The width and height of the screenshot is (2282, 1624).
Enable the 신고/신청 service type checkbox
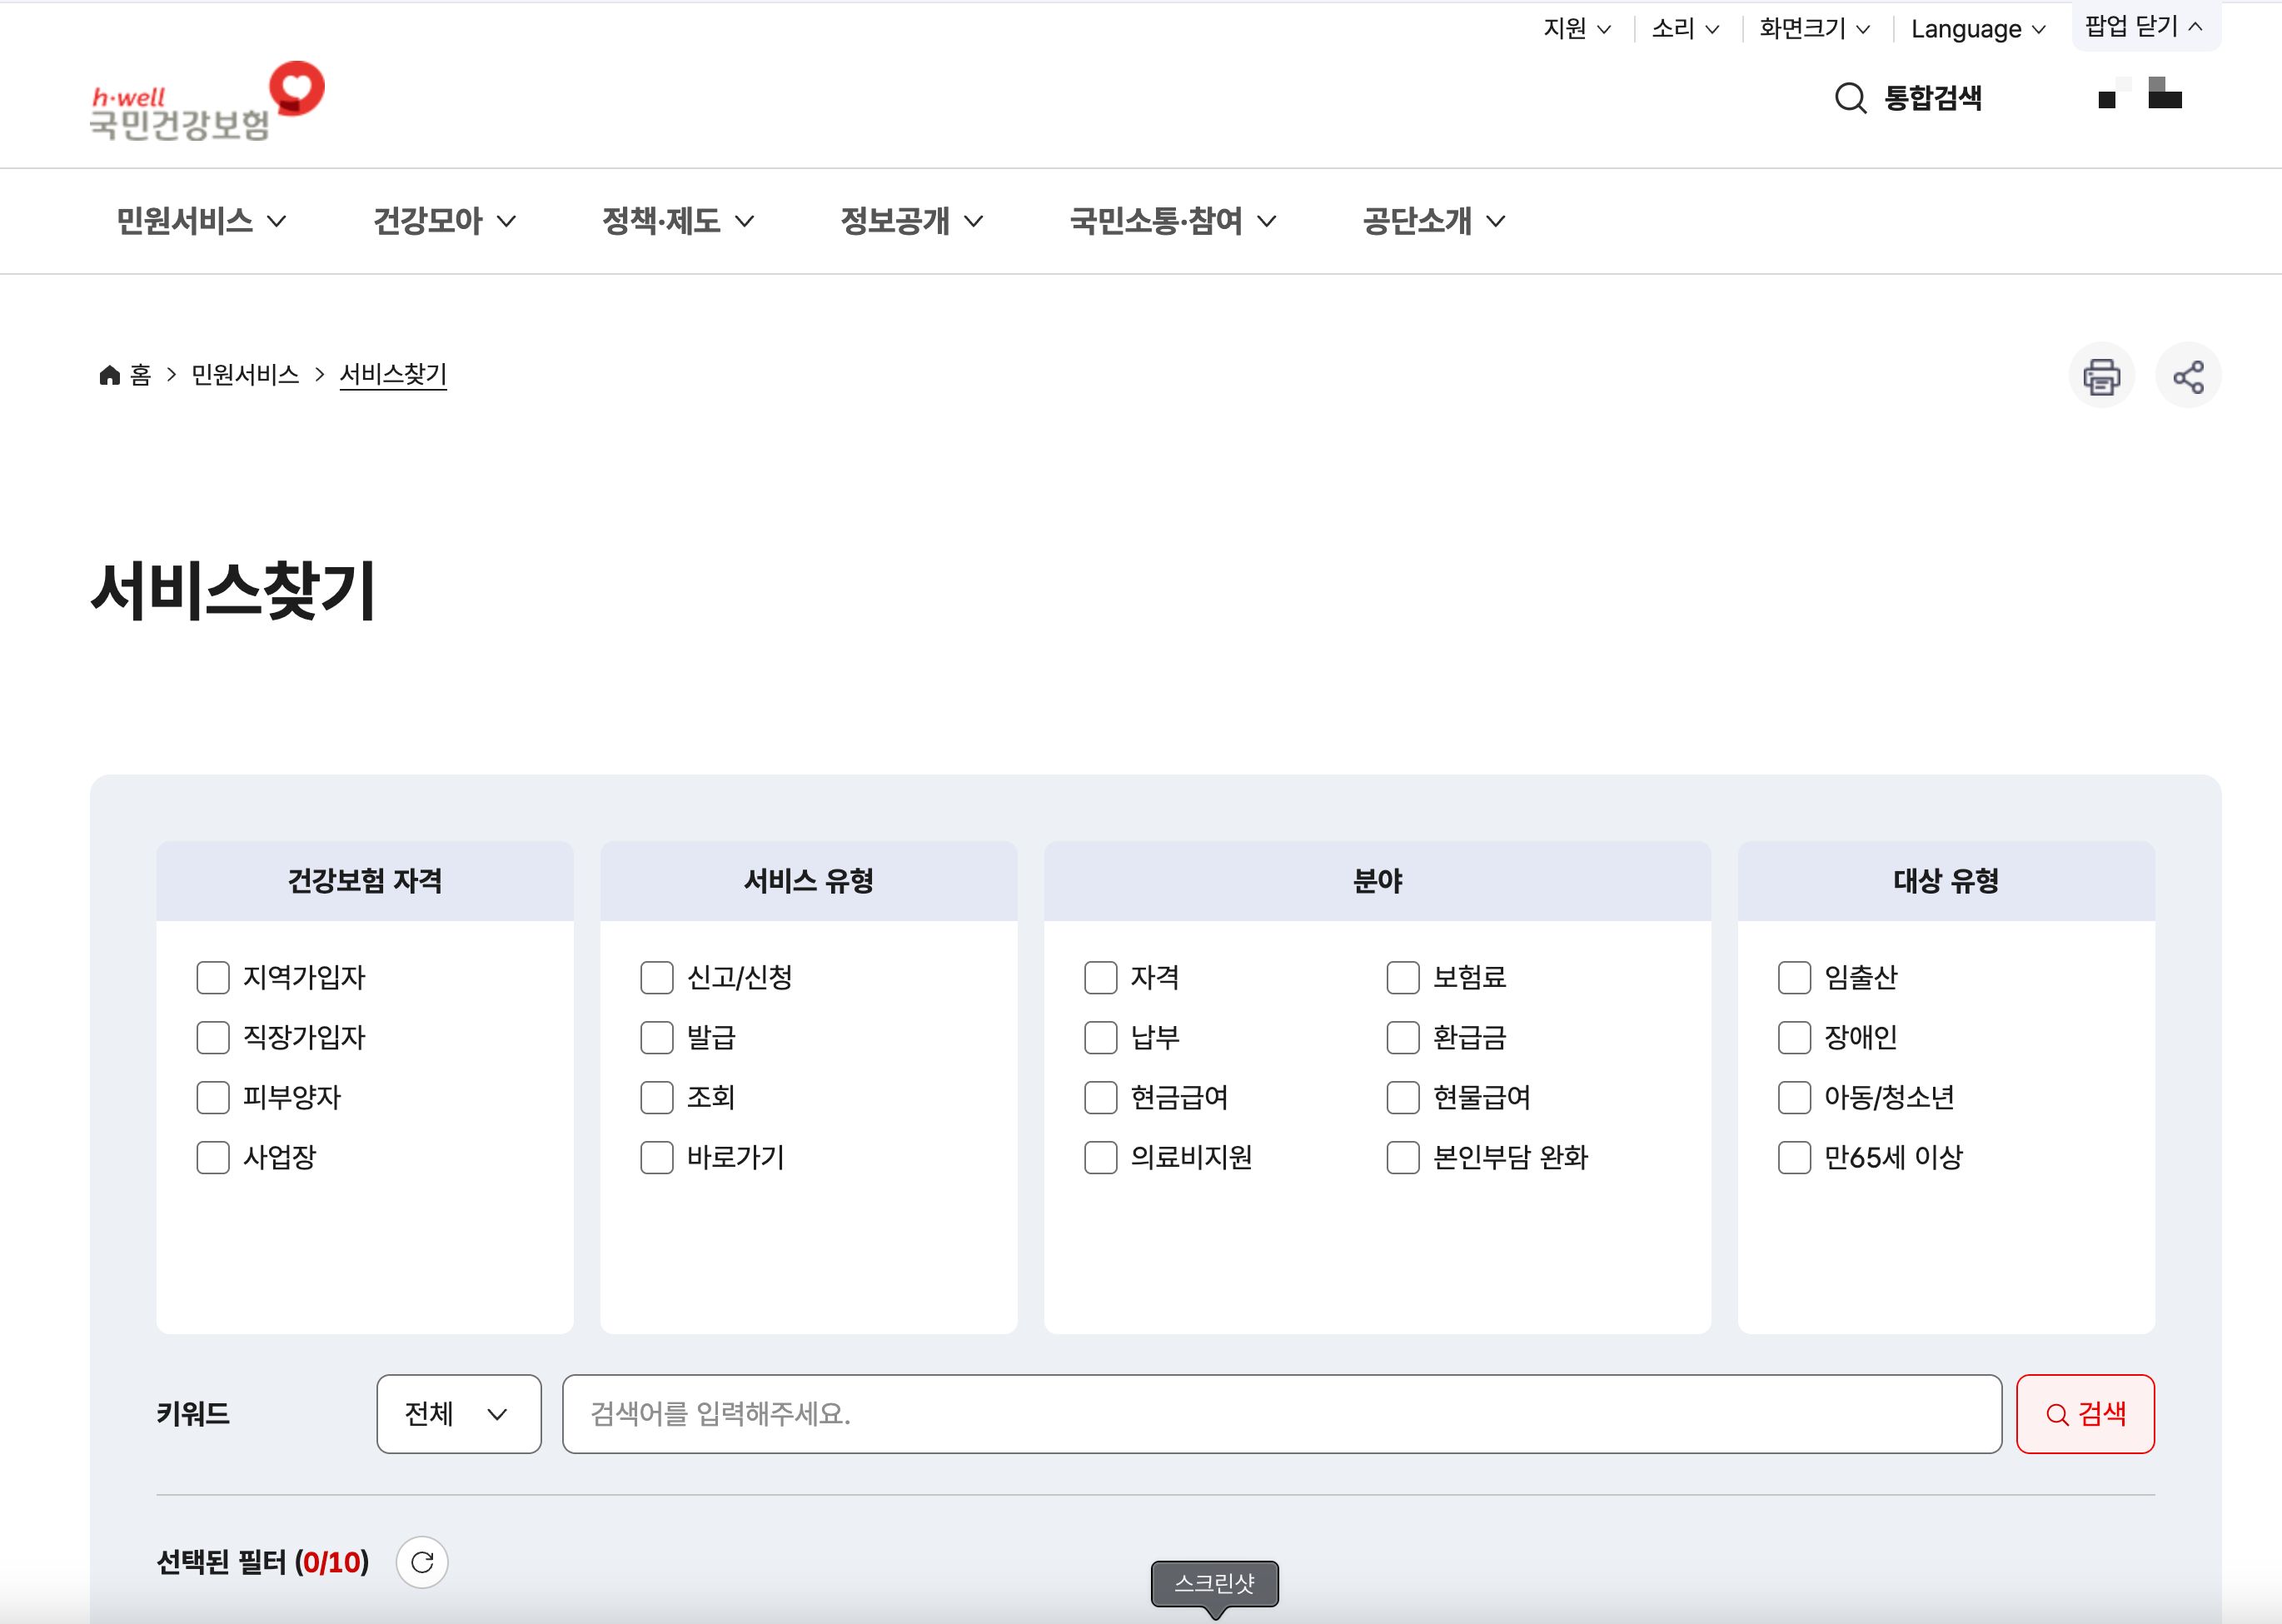point(657,977)
